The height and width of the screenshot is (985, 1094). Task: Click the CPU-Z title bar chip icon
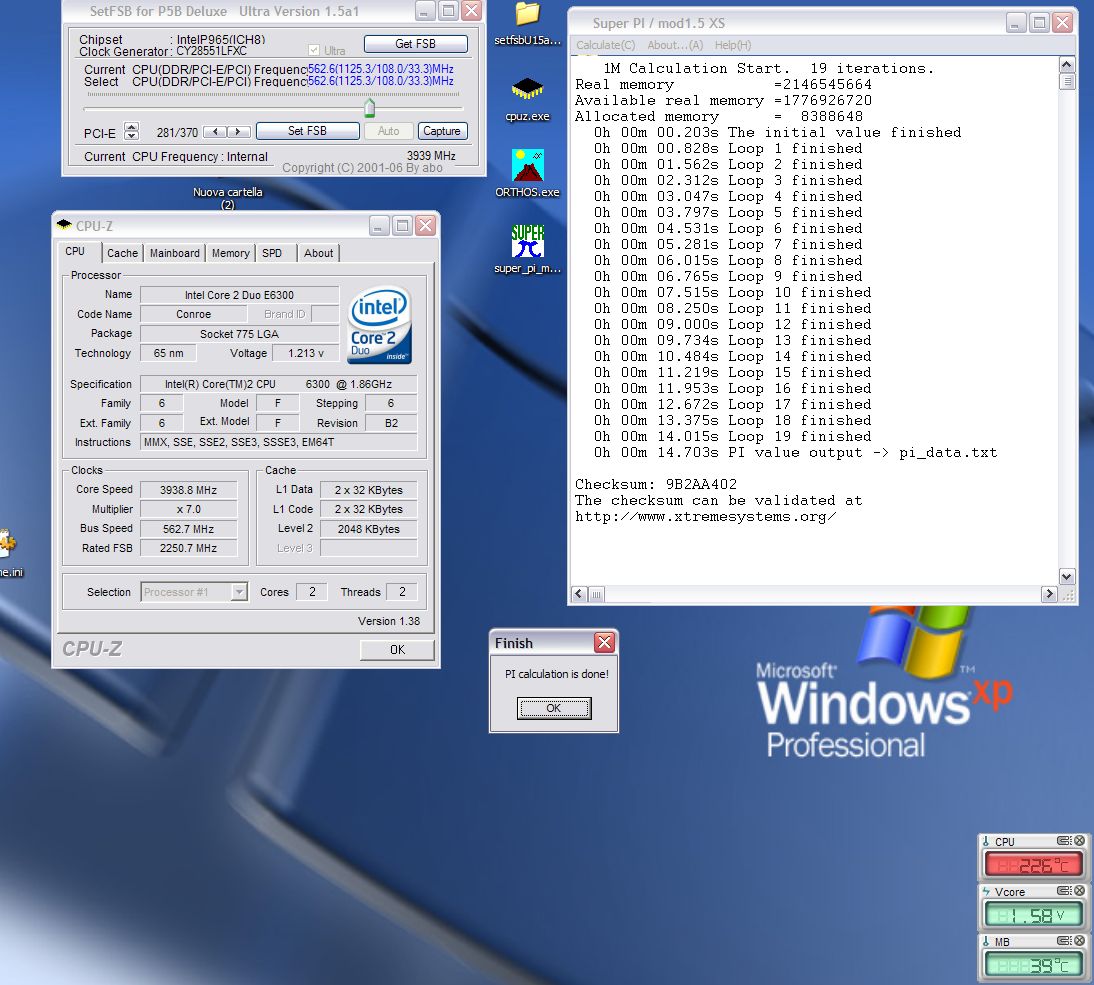(64, 225)
